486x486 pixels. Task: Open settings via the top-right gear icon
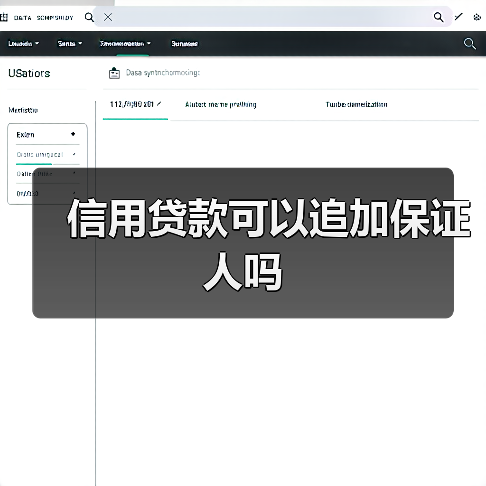pos(477,17)
